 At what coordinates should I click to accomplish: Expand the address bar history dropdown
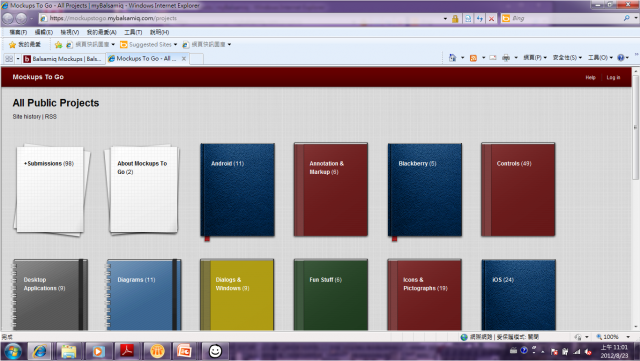(x=445, y=18)
